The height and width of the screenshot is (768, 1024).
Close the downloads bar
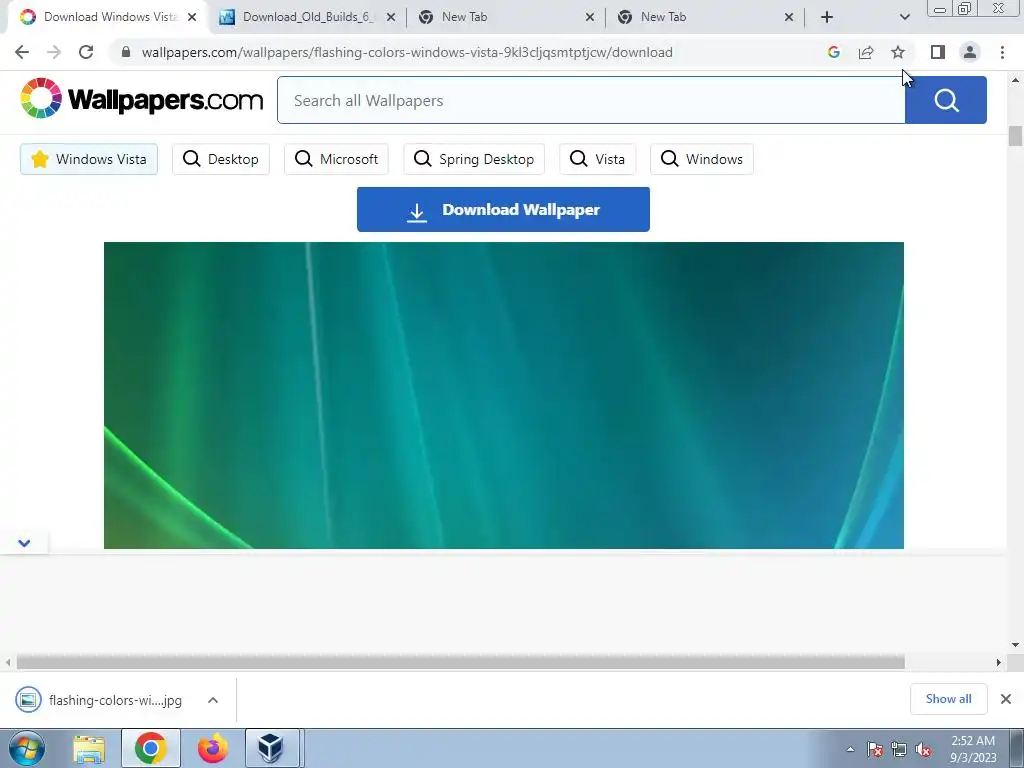[1006, 699]
